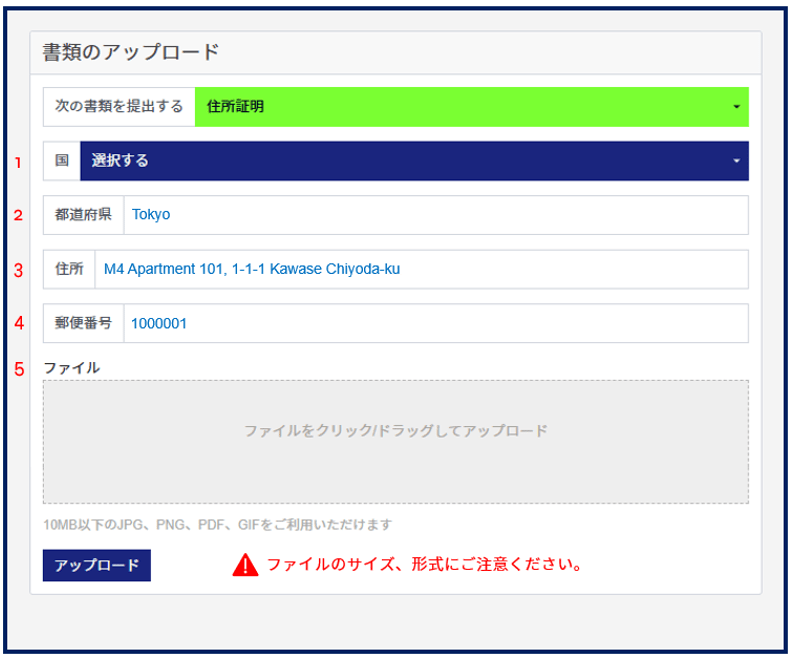Click the red warning triangle icon
The width and height of the screenshot is (790, 657).
(x=245, y=565)
